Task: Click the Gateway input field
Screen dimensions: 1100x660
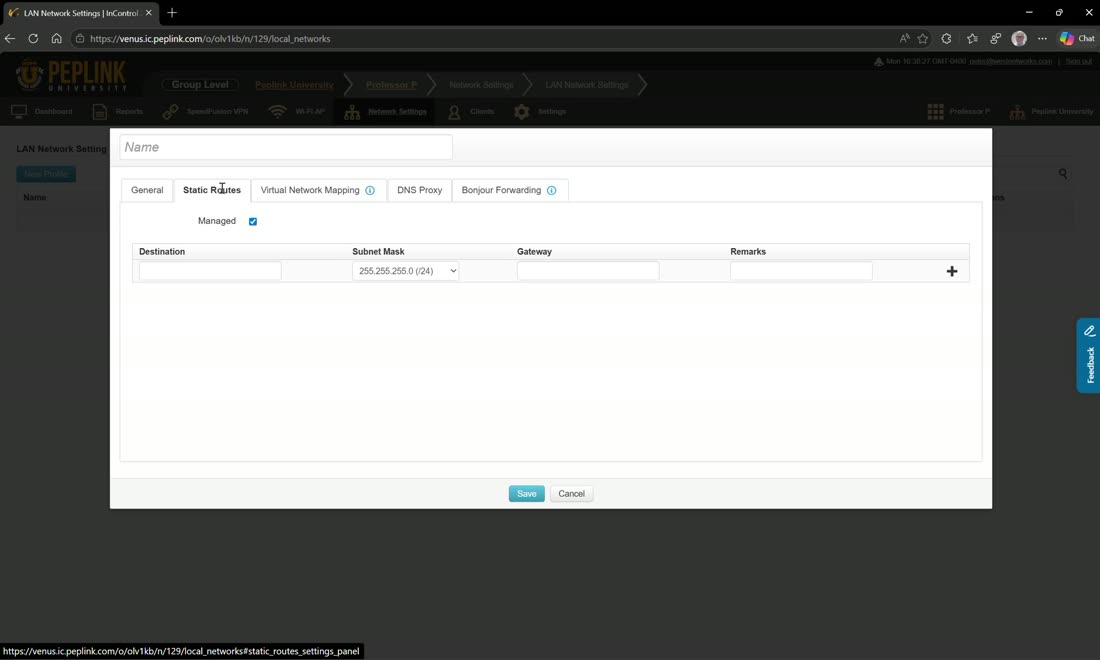Action: coord(588,271)
